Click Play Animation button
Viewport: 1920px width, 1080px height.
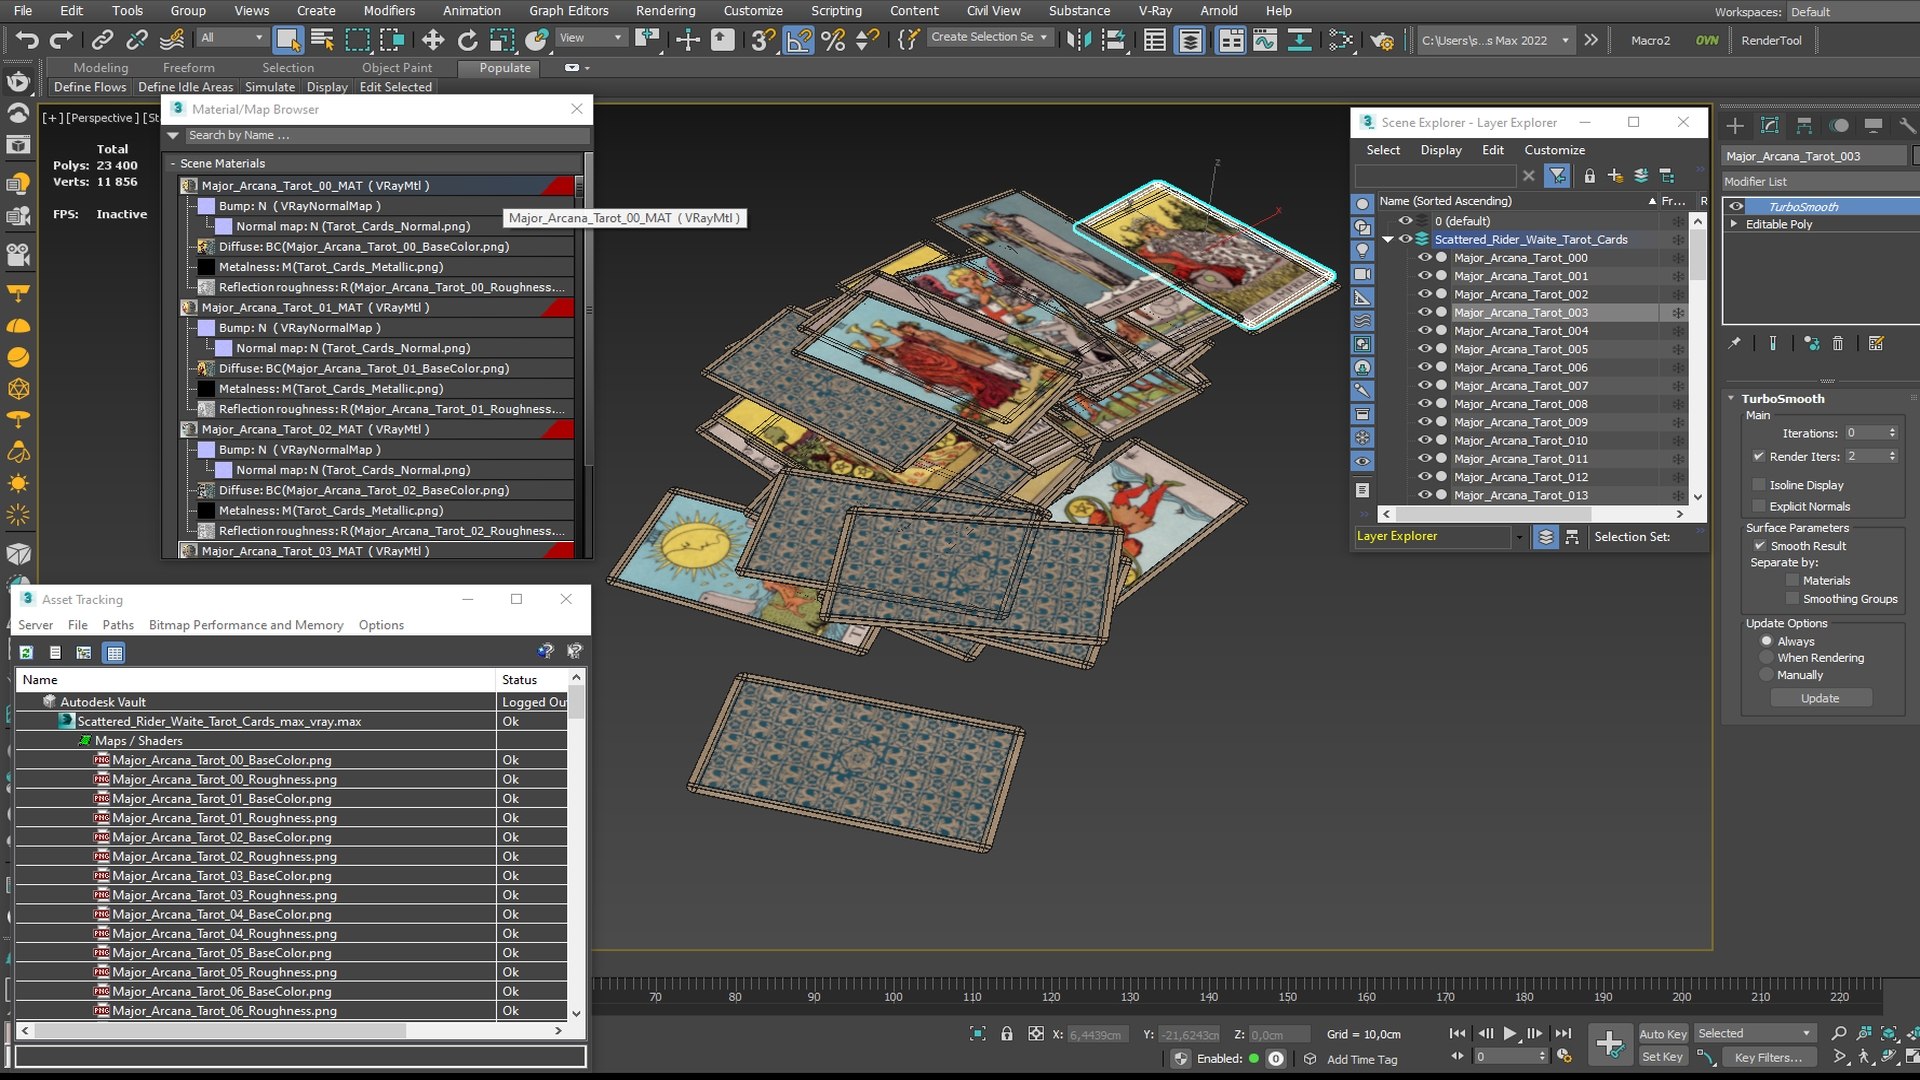[x=1510, y=1034]
